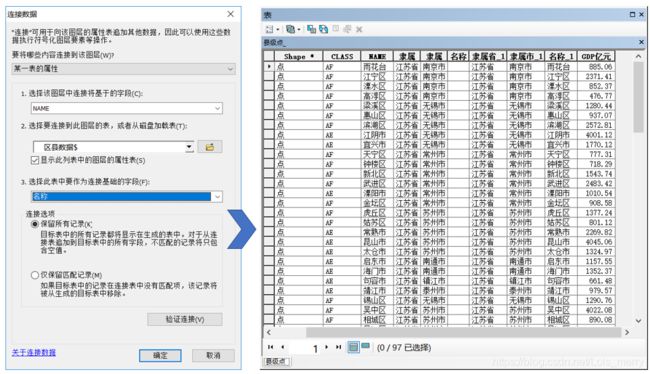Image resolution: width=650 pixels, height=374 pixels.
Task: Jump to the first record in table
Action: (271, 347)
